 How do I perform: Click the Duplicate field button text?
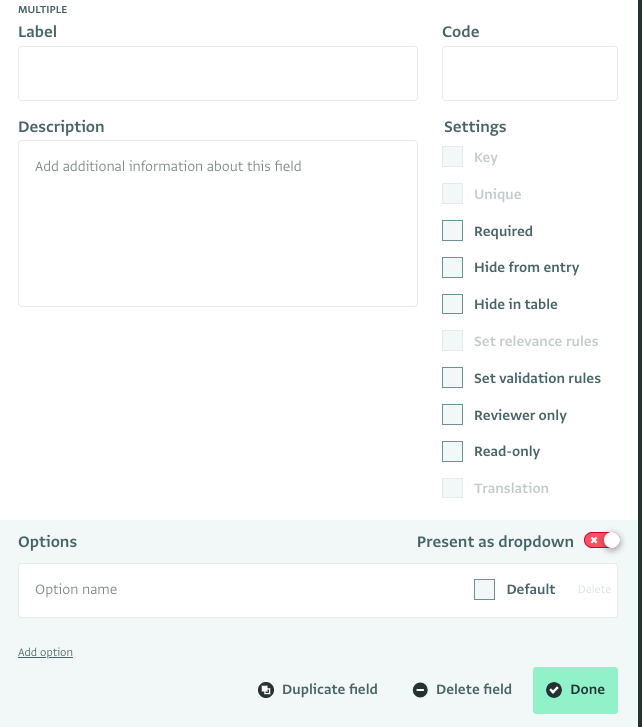coord(330,689)
